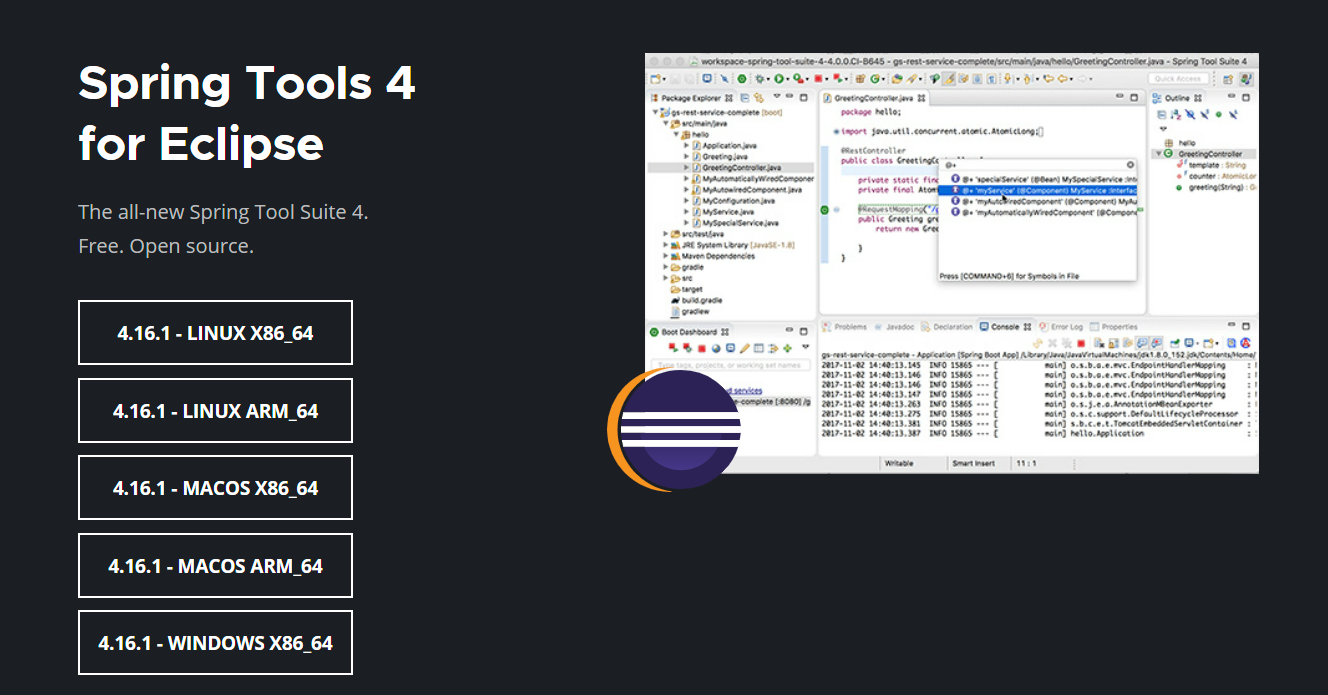Click the '11 : 1' cursor position in the status bar

click(1027, 463)
